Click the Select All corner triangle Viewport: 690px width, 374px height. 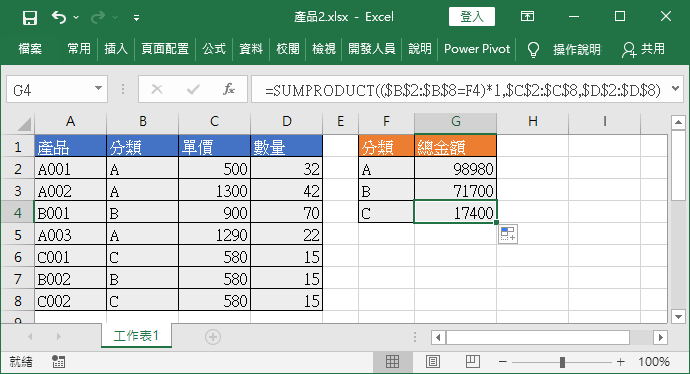pyautogui.click(x=23, y=124)
